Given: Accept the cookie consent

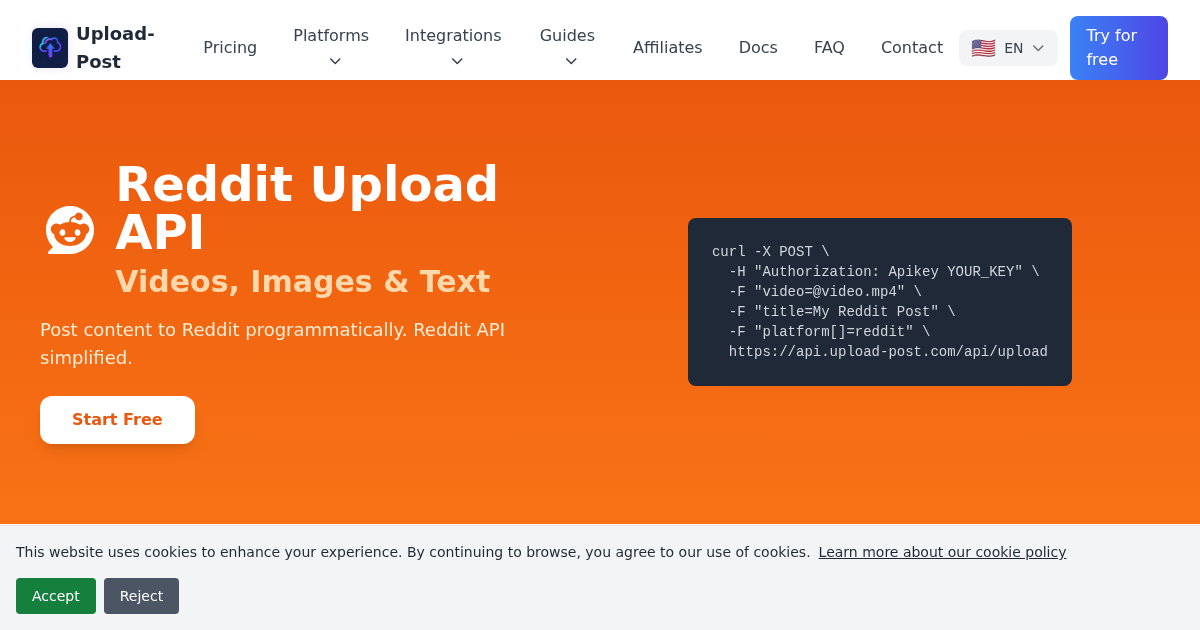Looking at the screenshot, I should [x=56, y=596].
